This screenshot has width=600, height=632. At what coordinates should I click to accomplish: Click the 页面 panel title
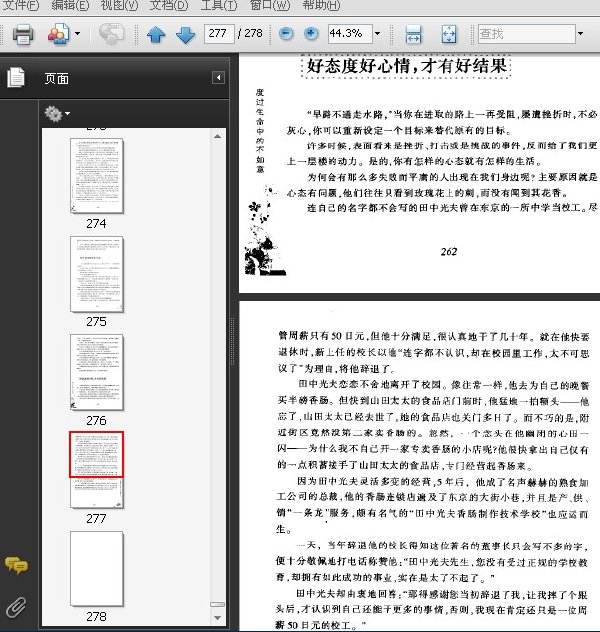tap(56, 79)
